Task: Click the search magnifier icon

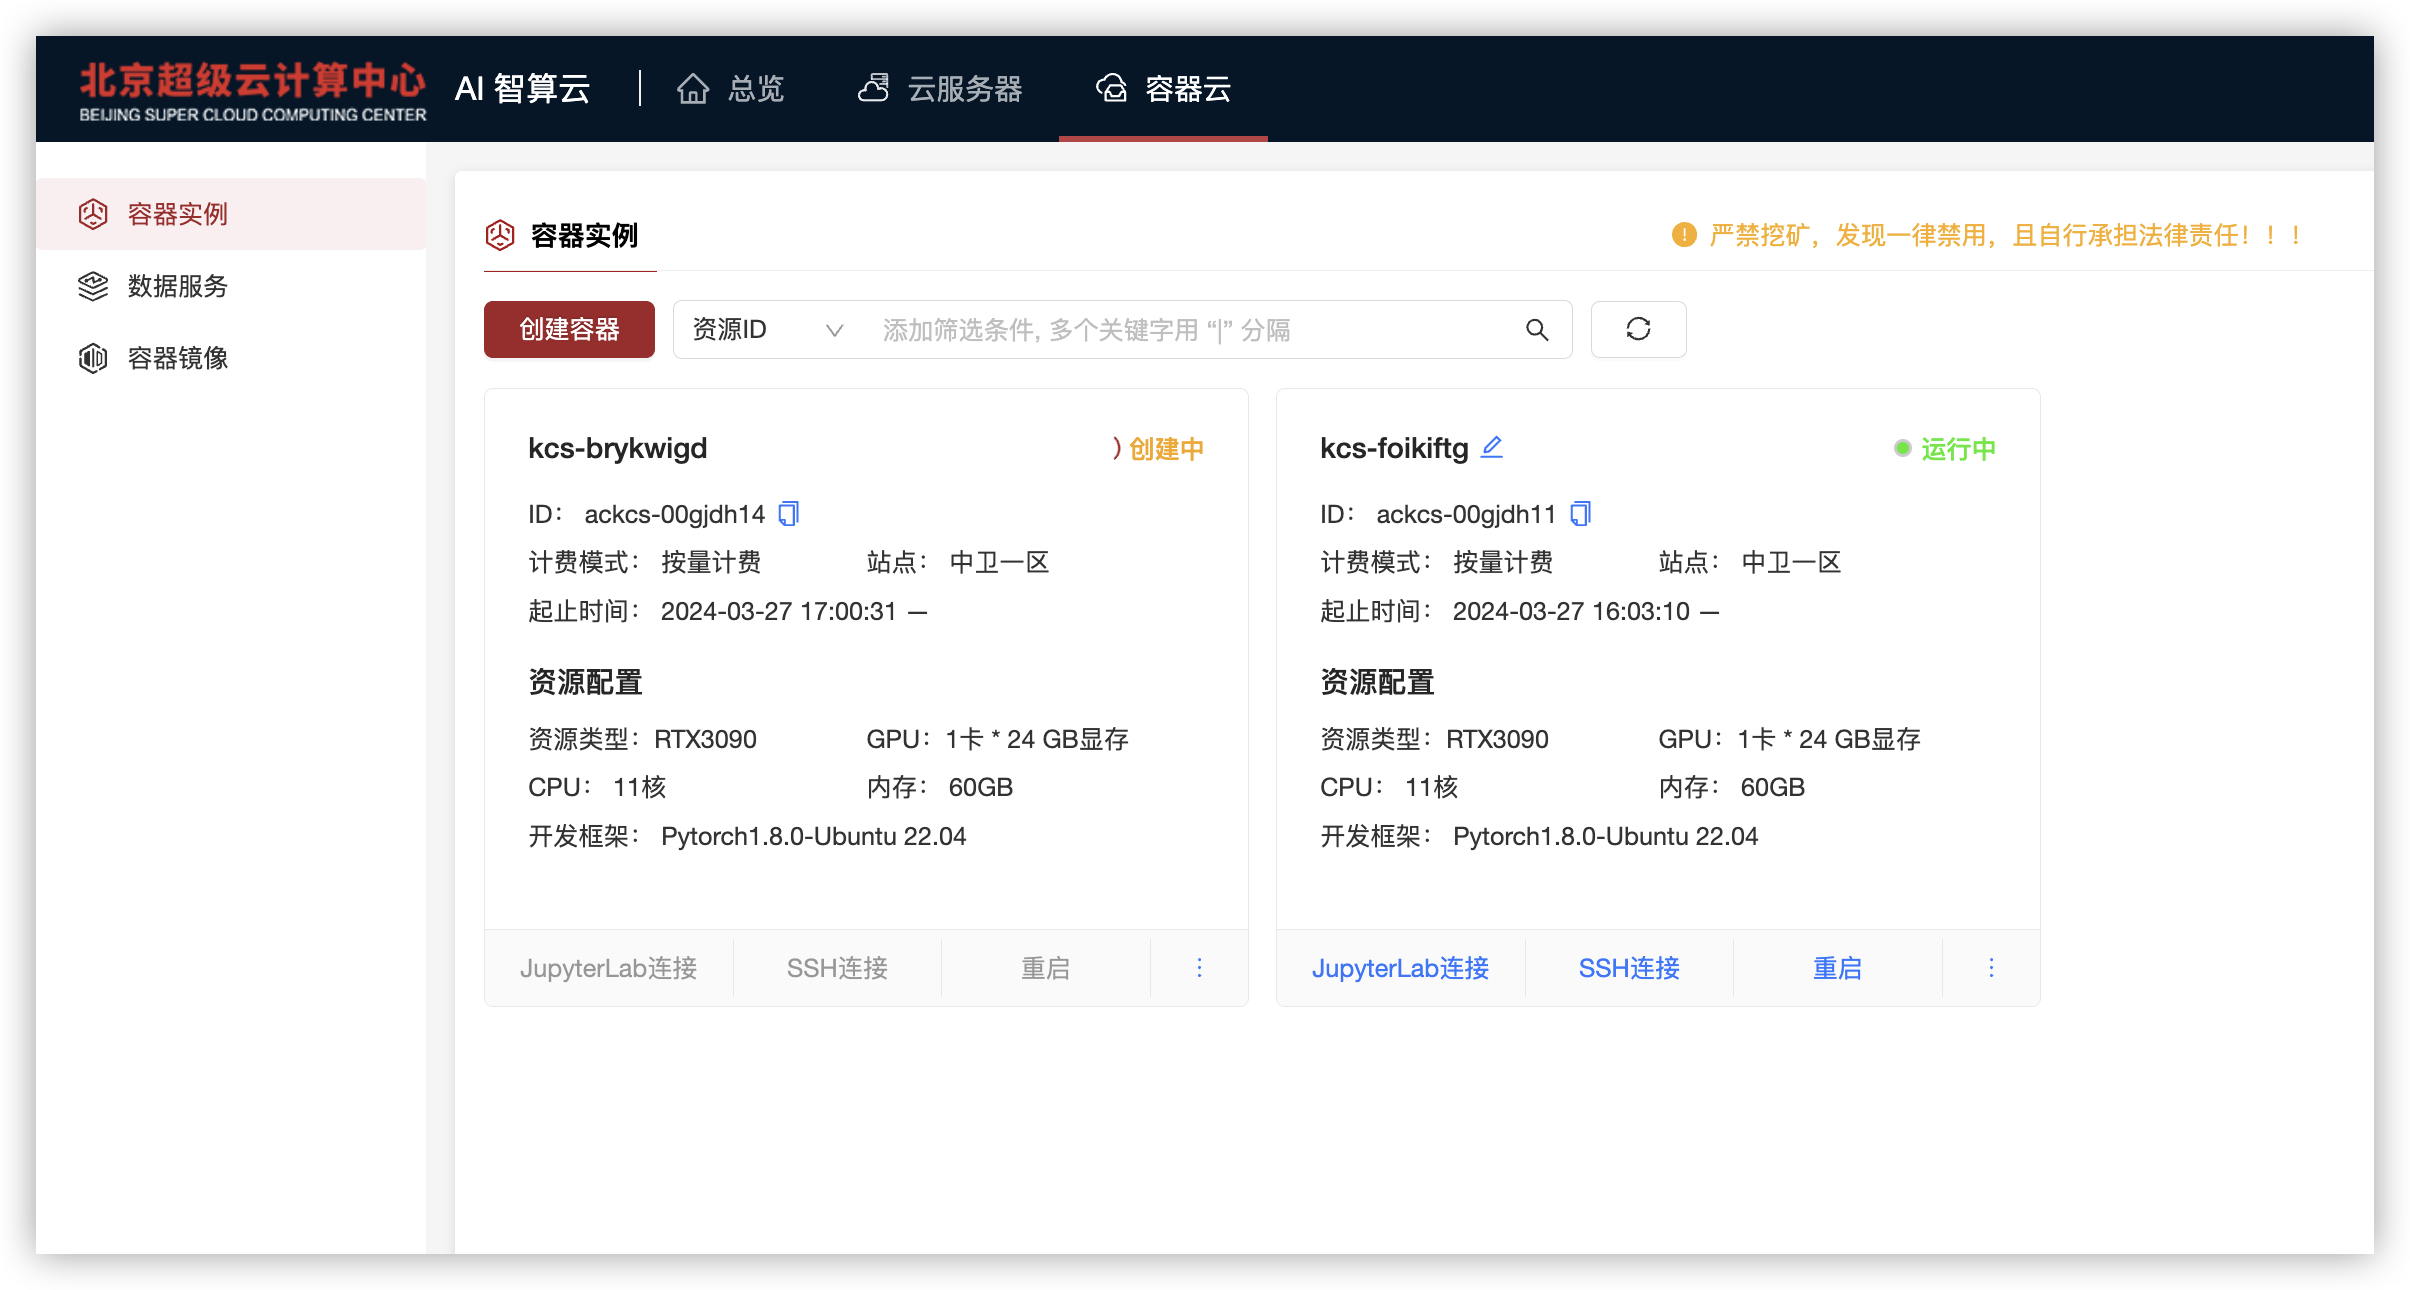Action: click(1537, 330)
